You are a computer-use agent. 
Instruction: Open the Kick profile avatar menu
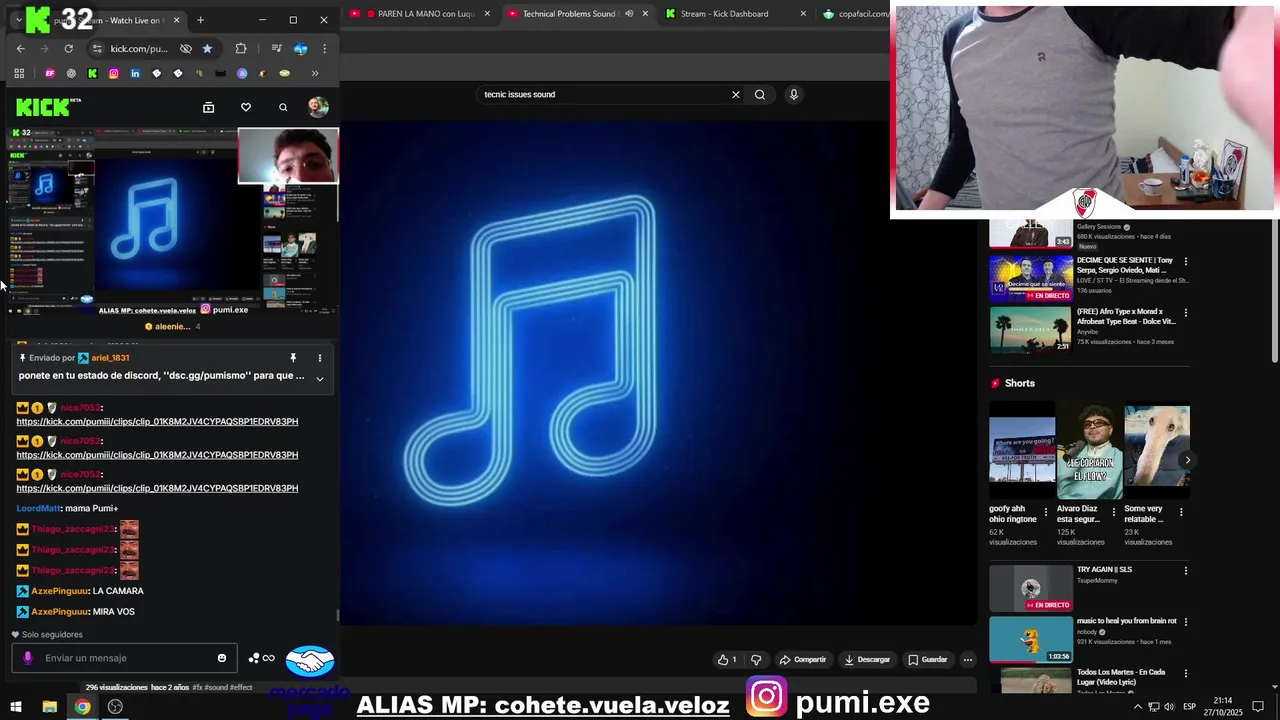(318, 107)
